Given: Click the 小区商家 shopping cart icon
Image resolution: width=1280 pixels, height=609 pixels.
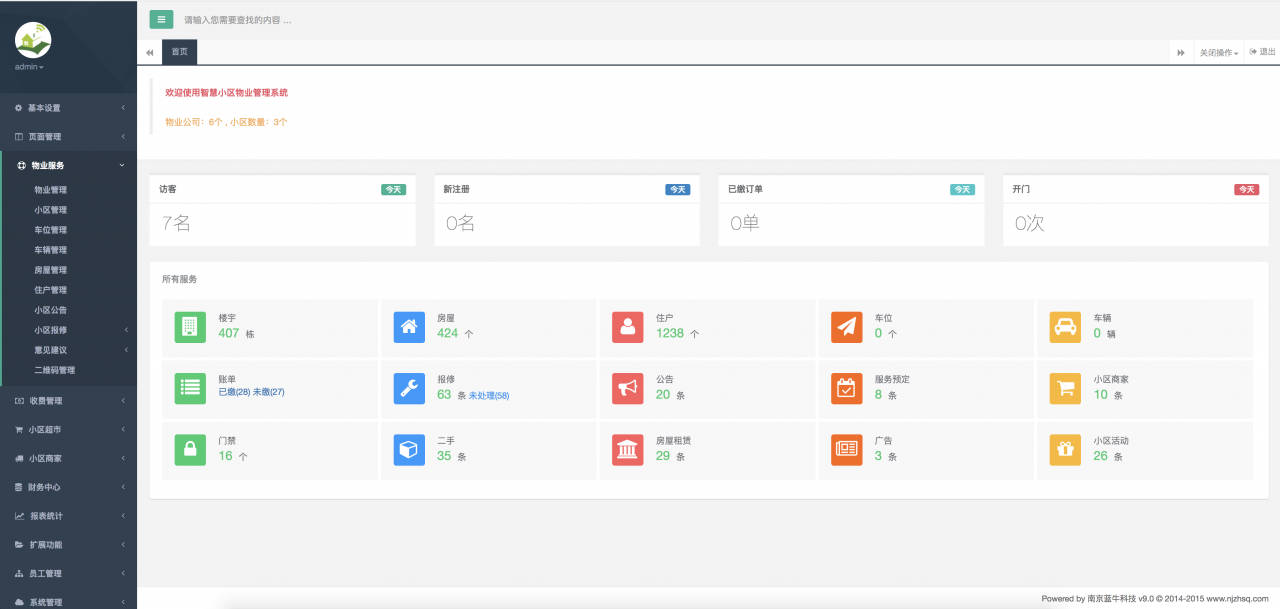Looking at the screenshot, I should pyautogui.click(x=1065, y=389).
